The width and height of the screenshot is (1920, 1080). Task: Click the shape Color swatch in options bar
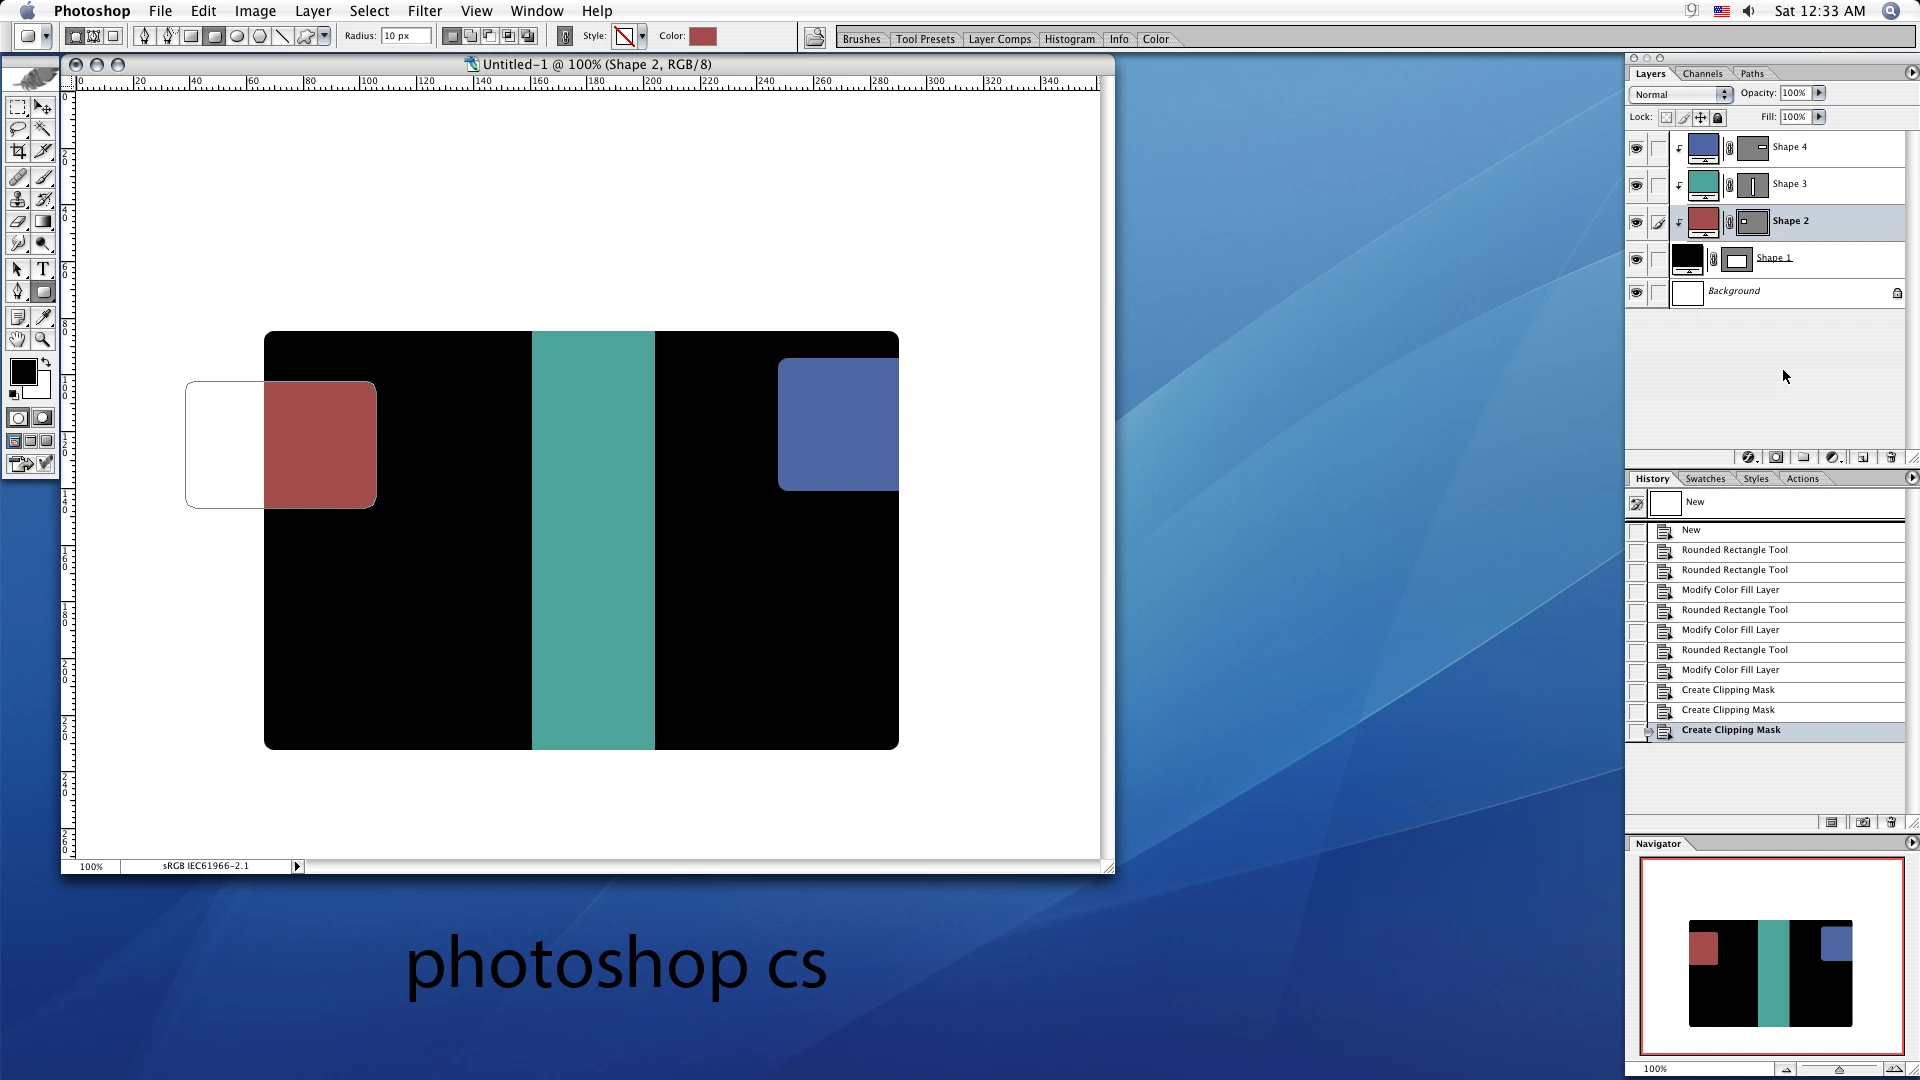tap(703, 37)
